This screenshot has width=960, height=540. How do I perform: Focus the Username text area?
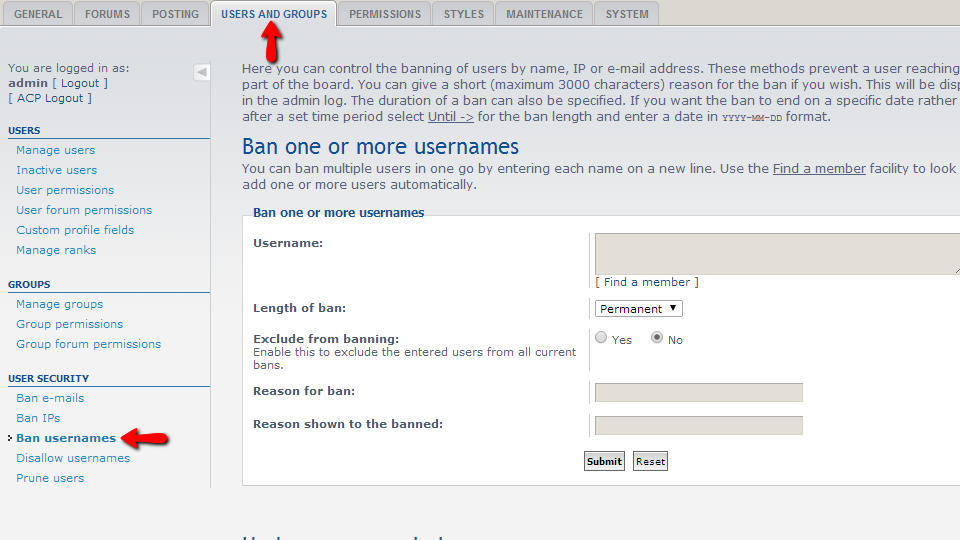(776, 254)
